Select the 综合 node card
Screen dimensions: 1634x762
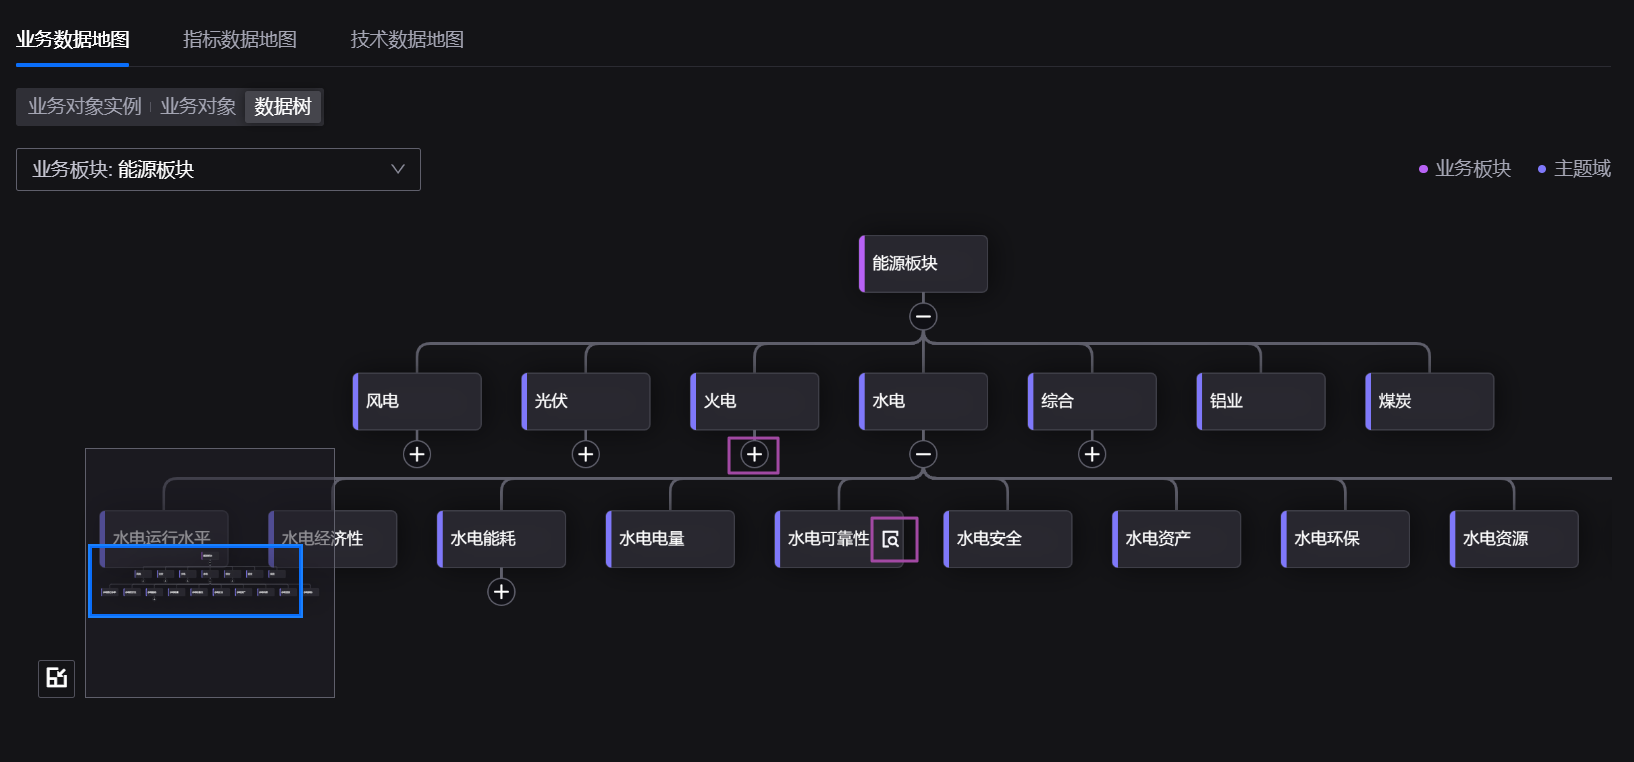tap(1092, 401)
